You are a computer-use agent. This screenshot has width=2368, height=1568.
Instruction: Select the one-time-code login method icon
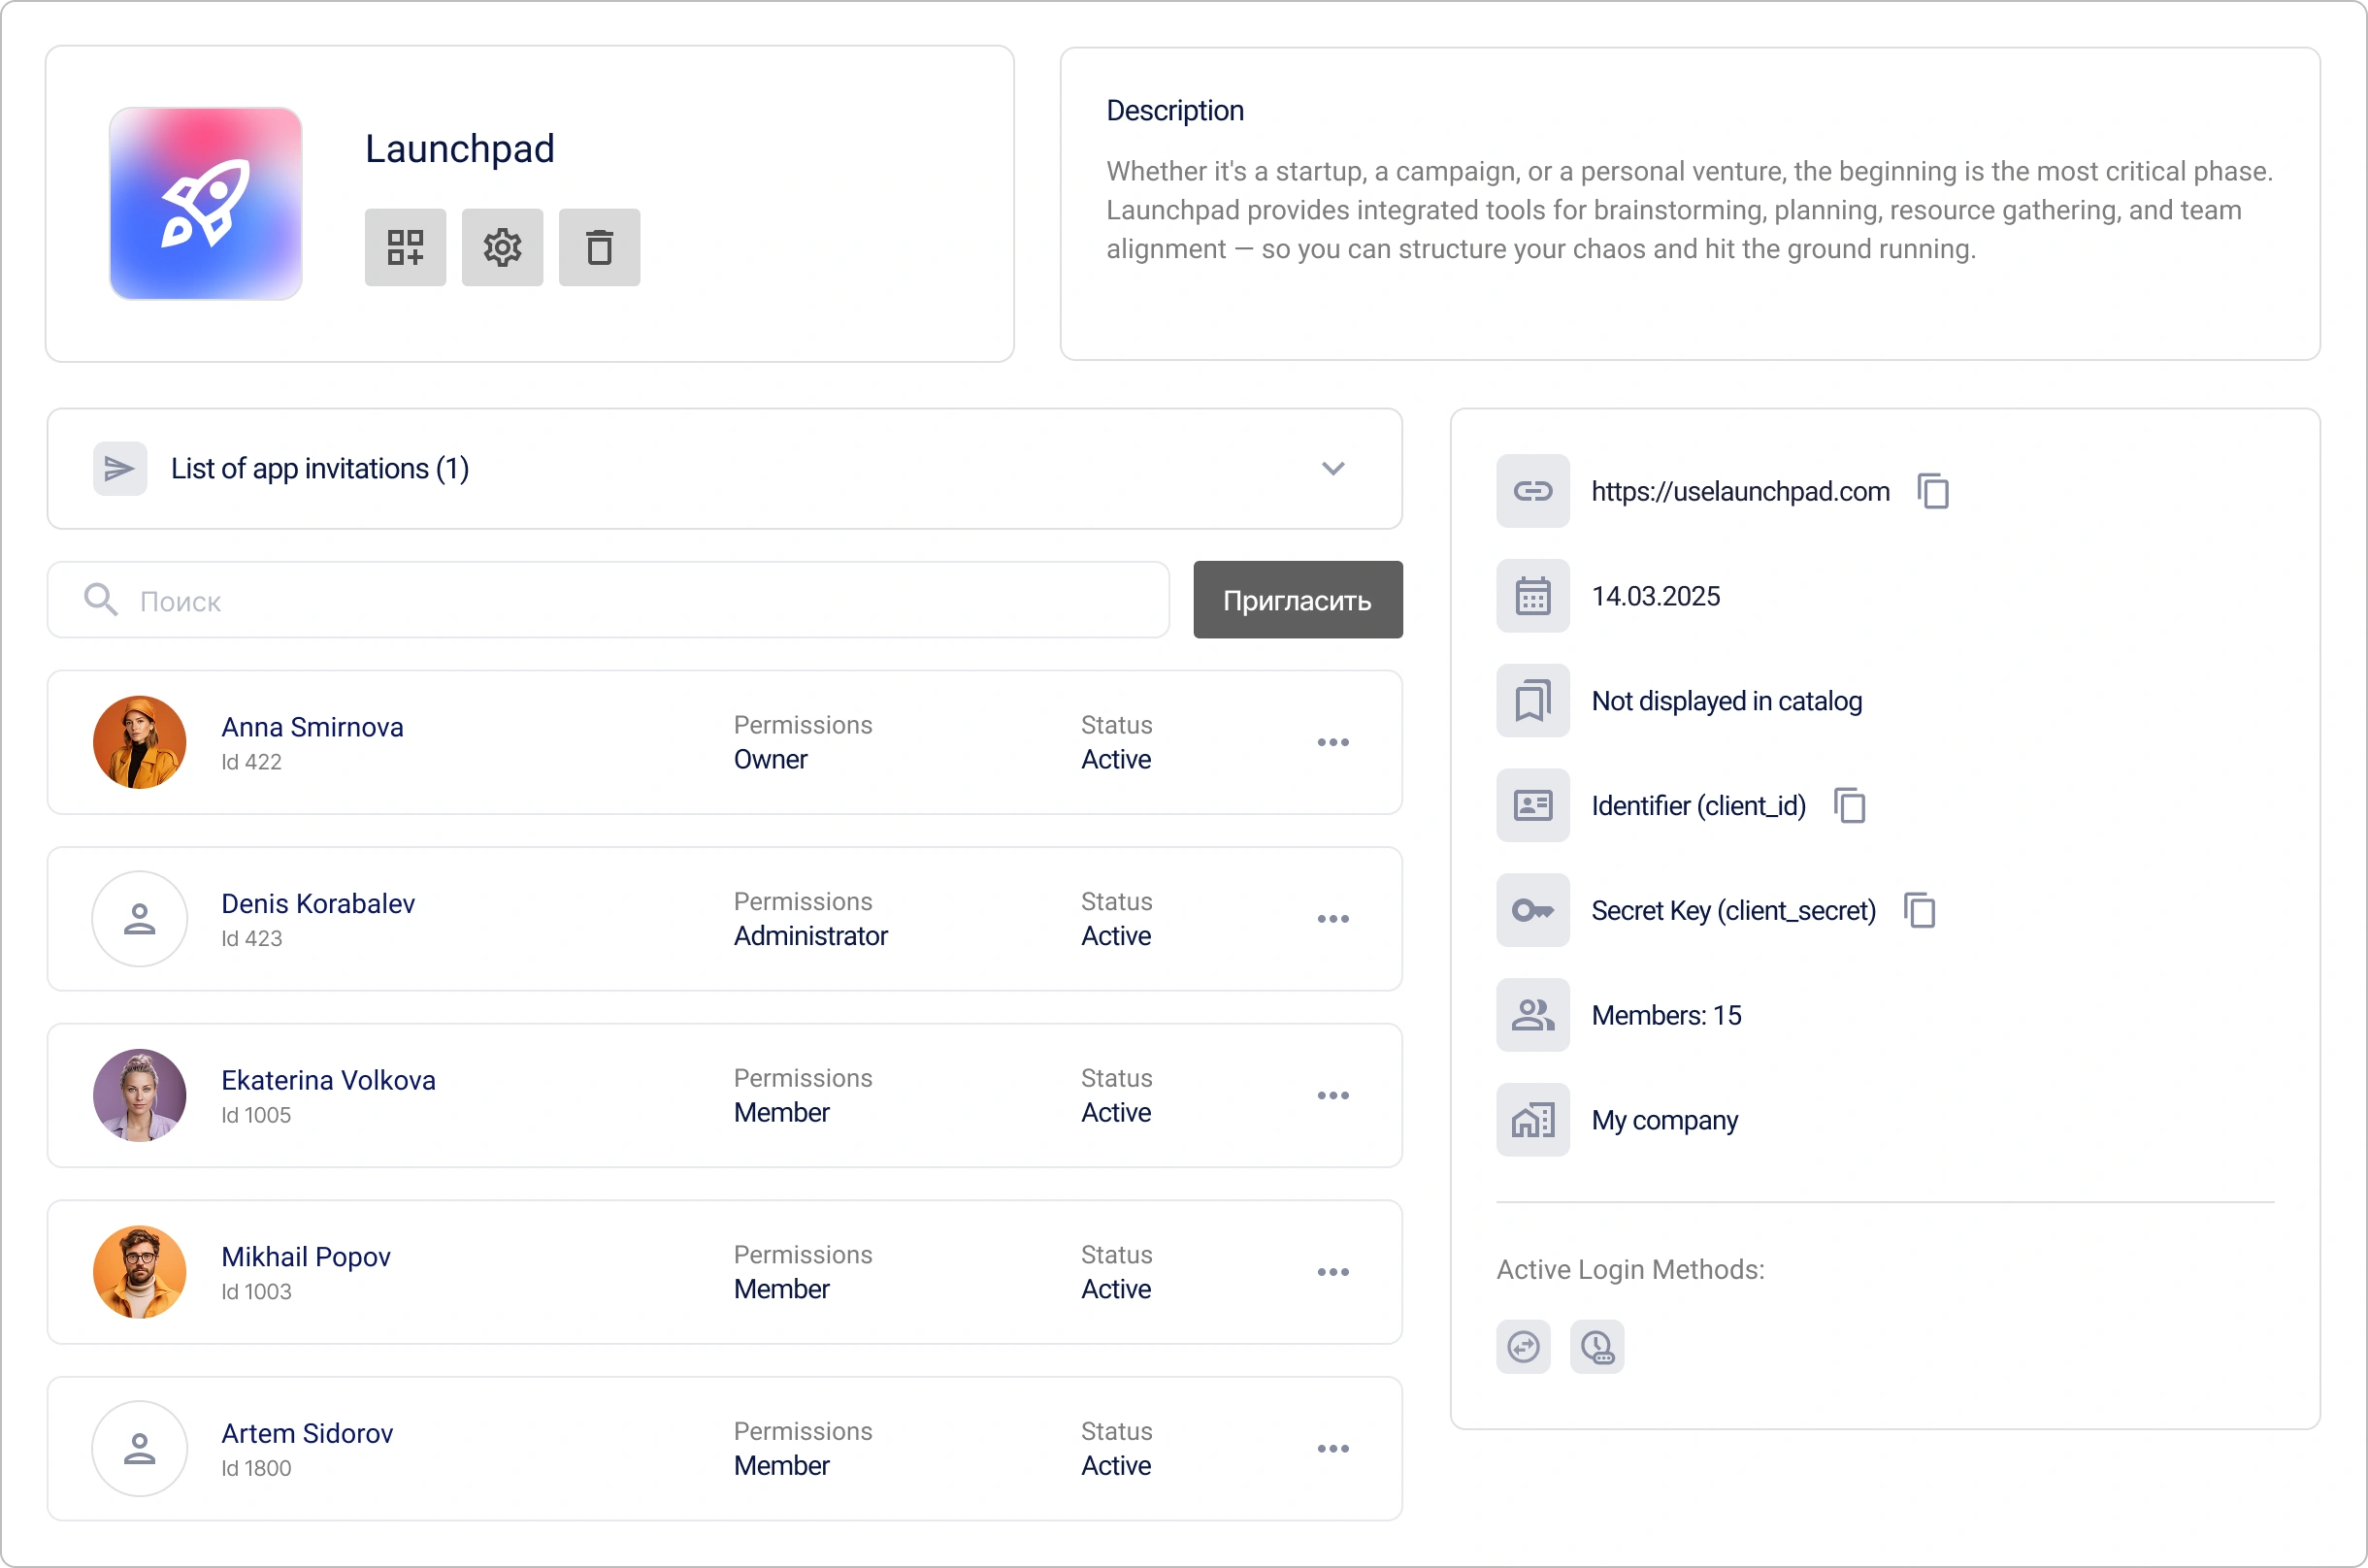(1597, 1346)
